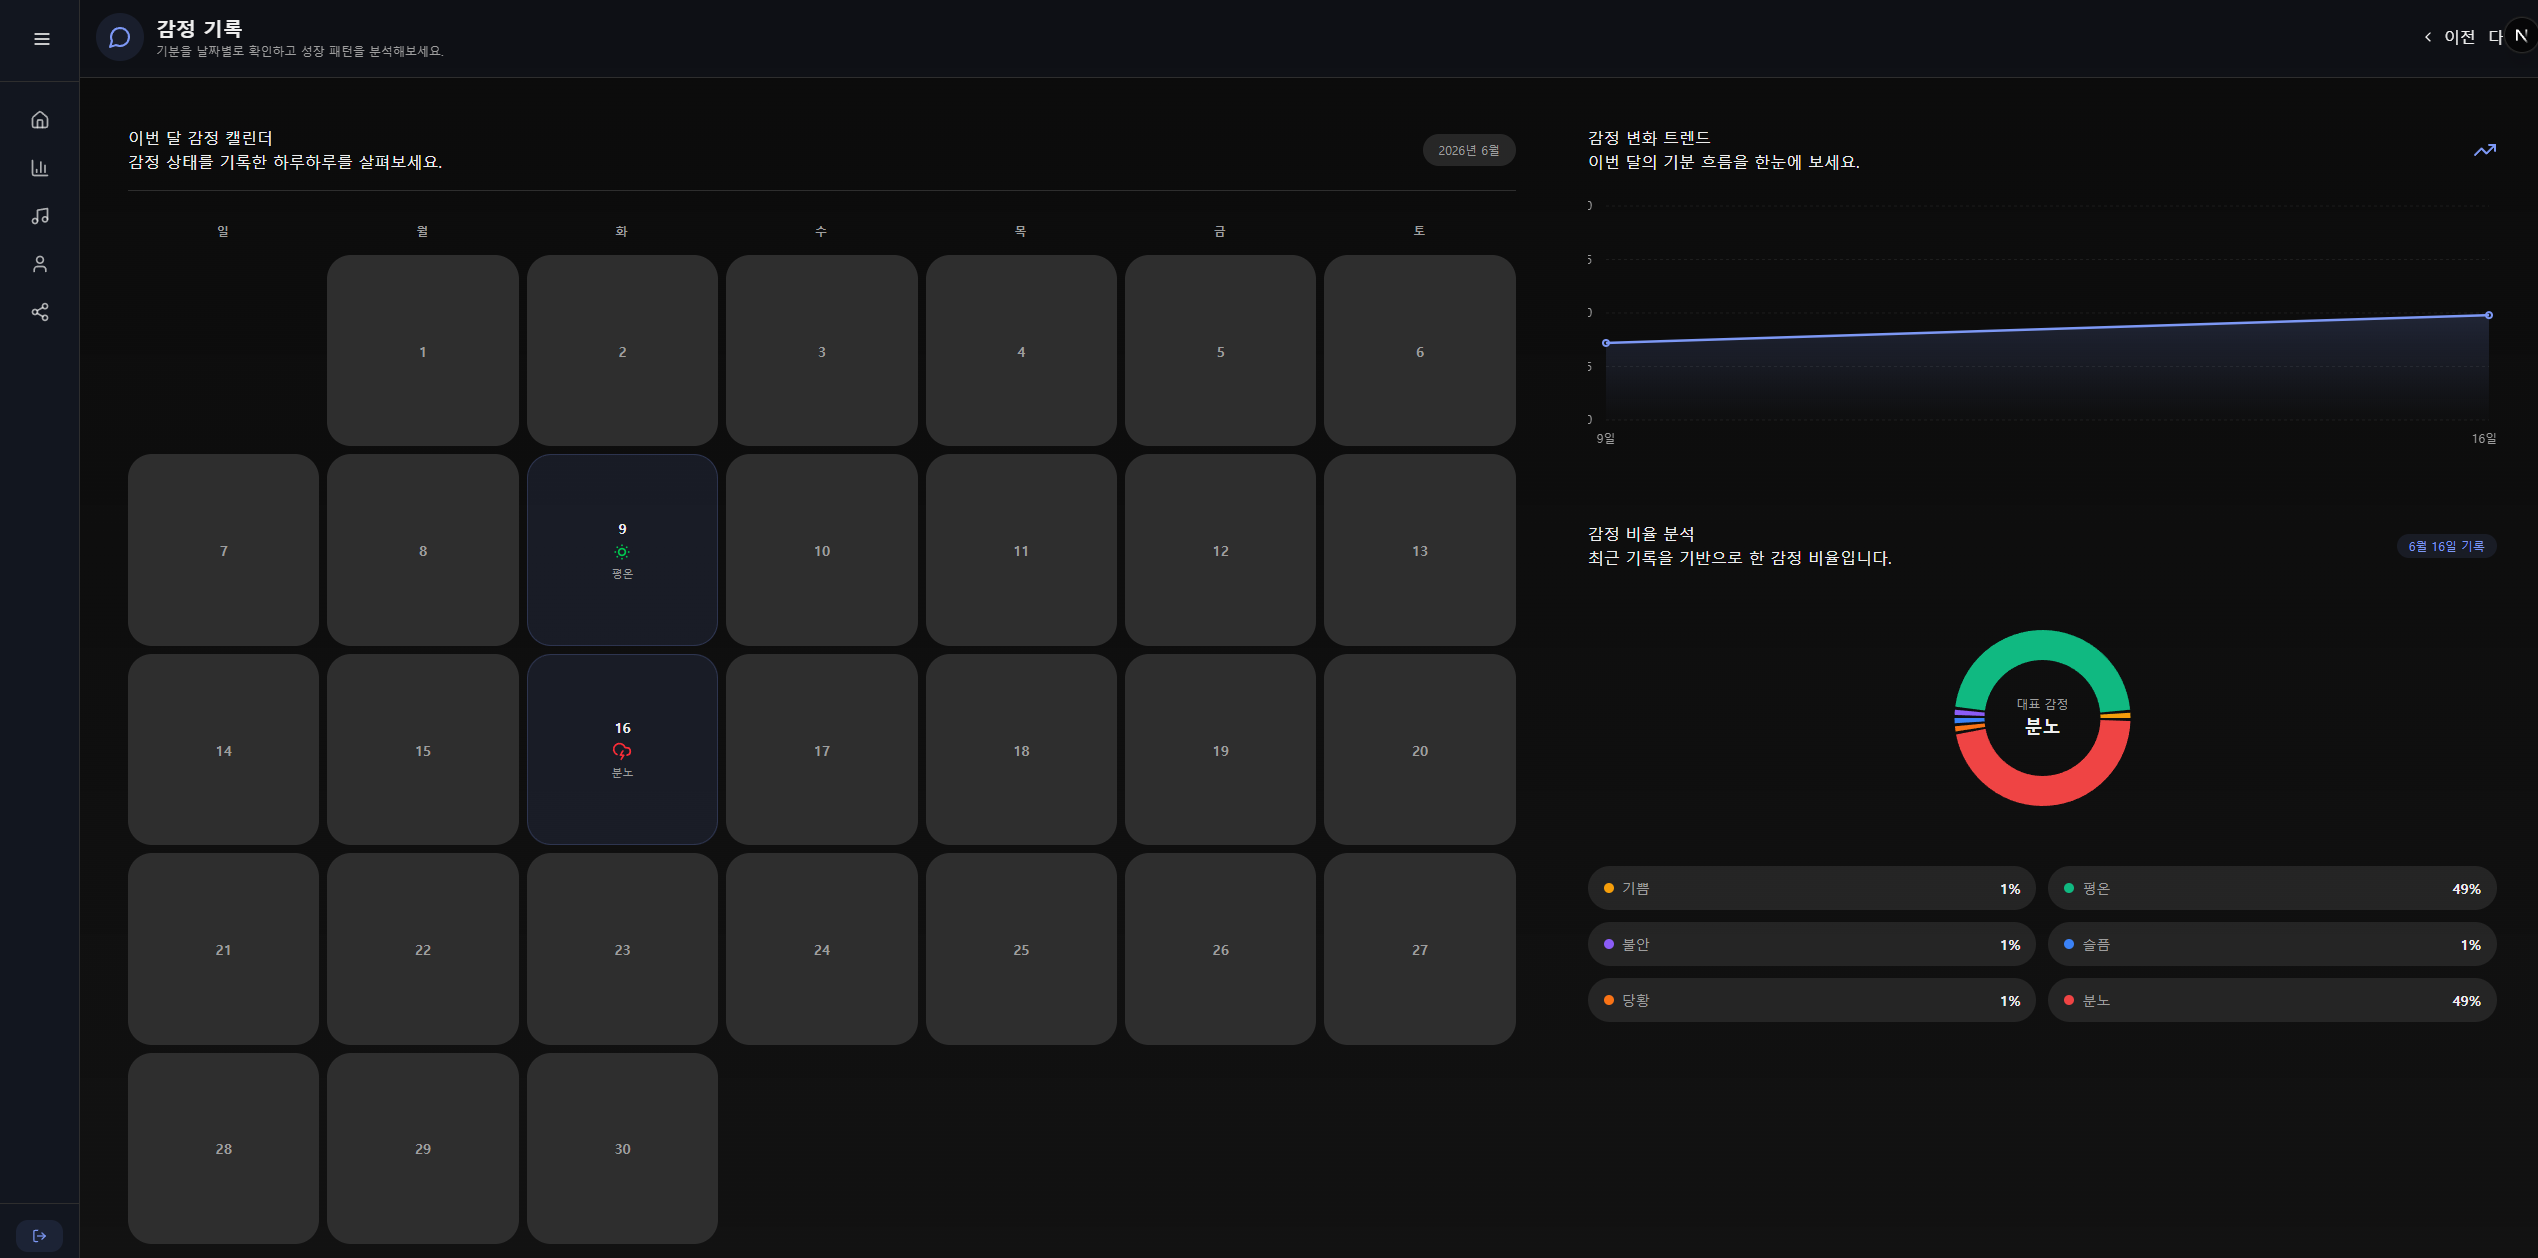
Task: Open calendar day 30
Action: pos(622,1148)
